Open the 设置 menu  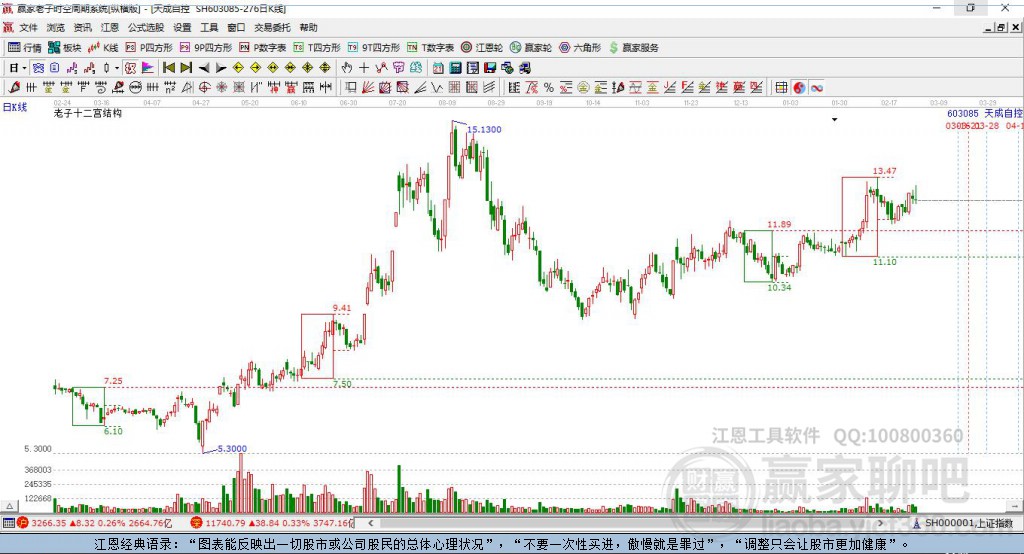[x=182, y=27]
